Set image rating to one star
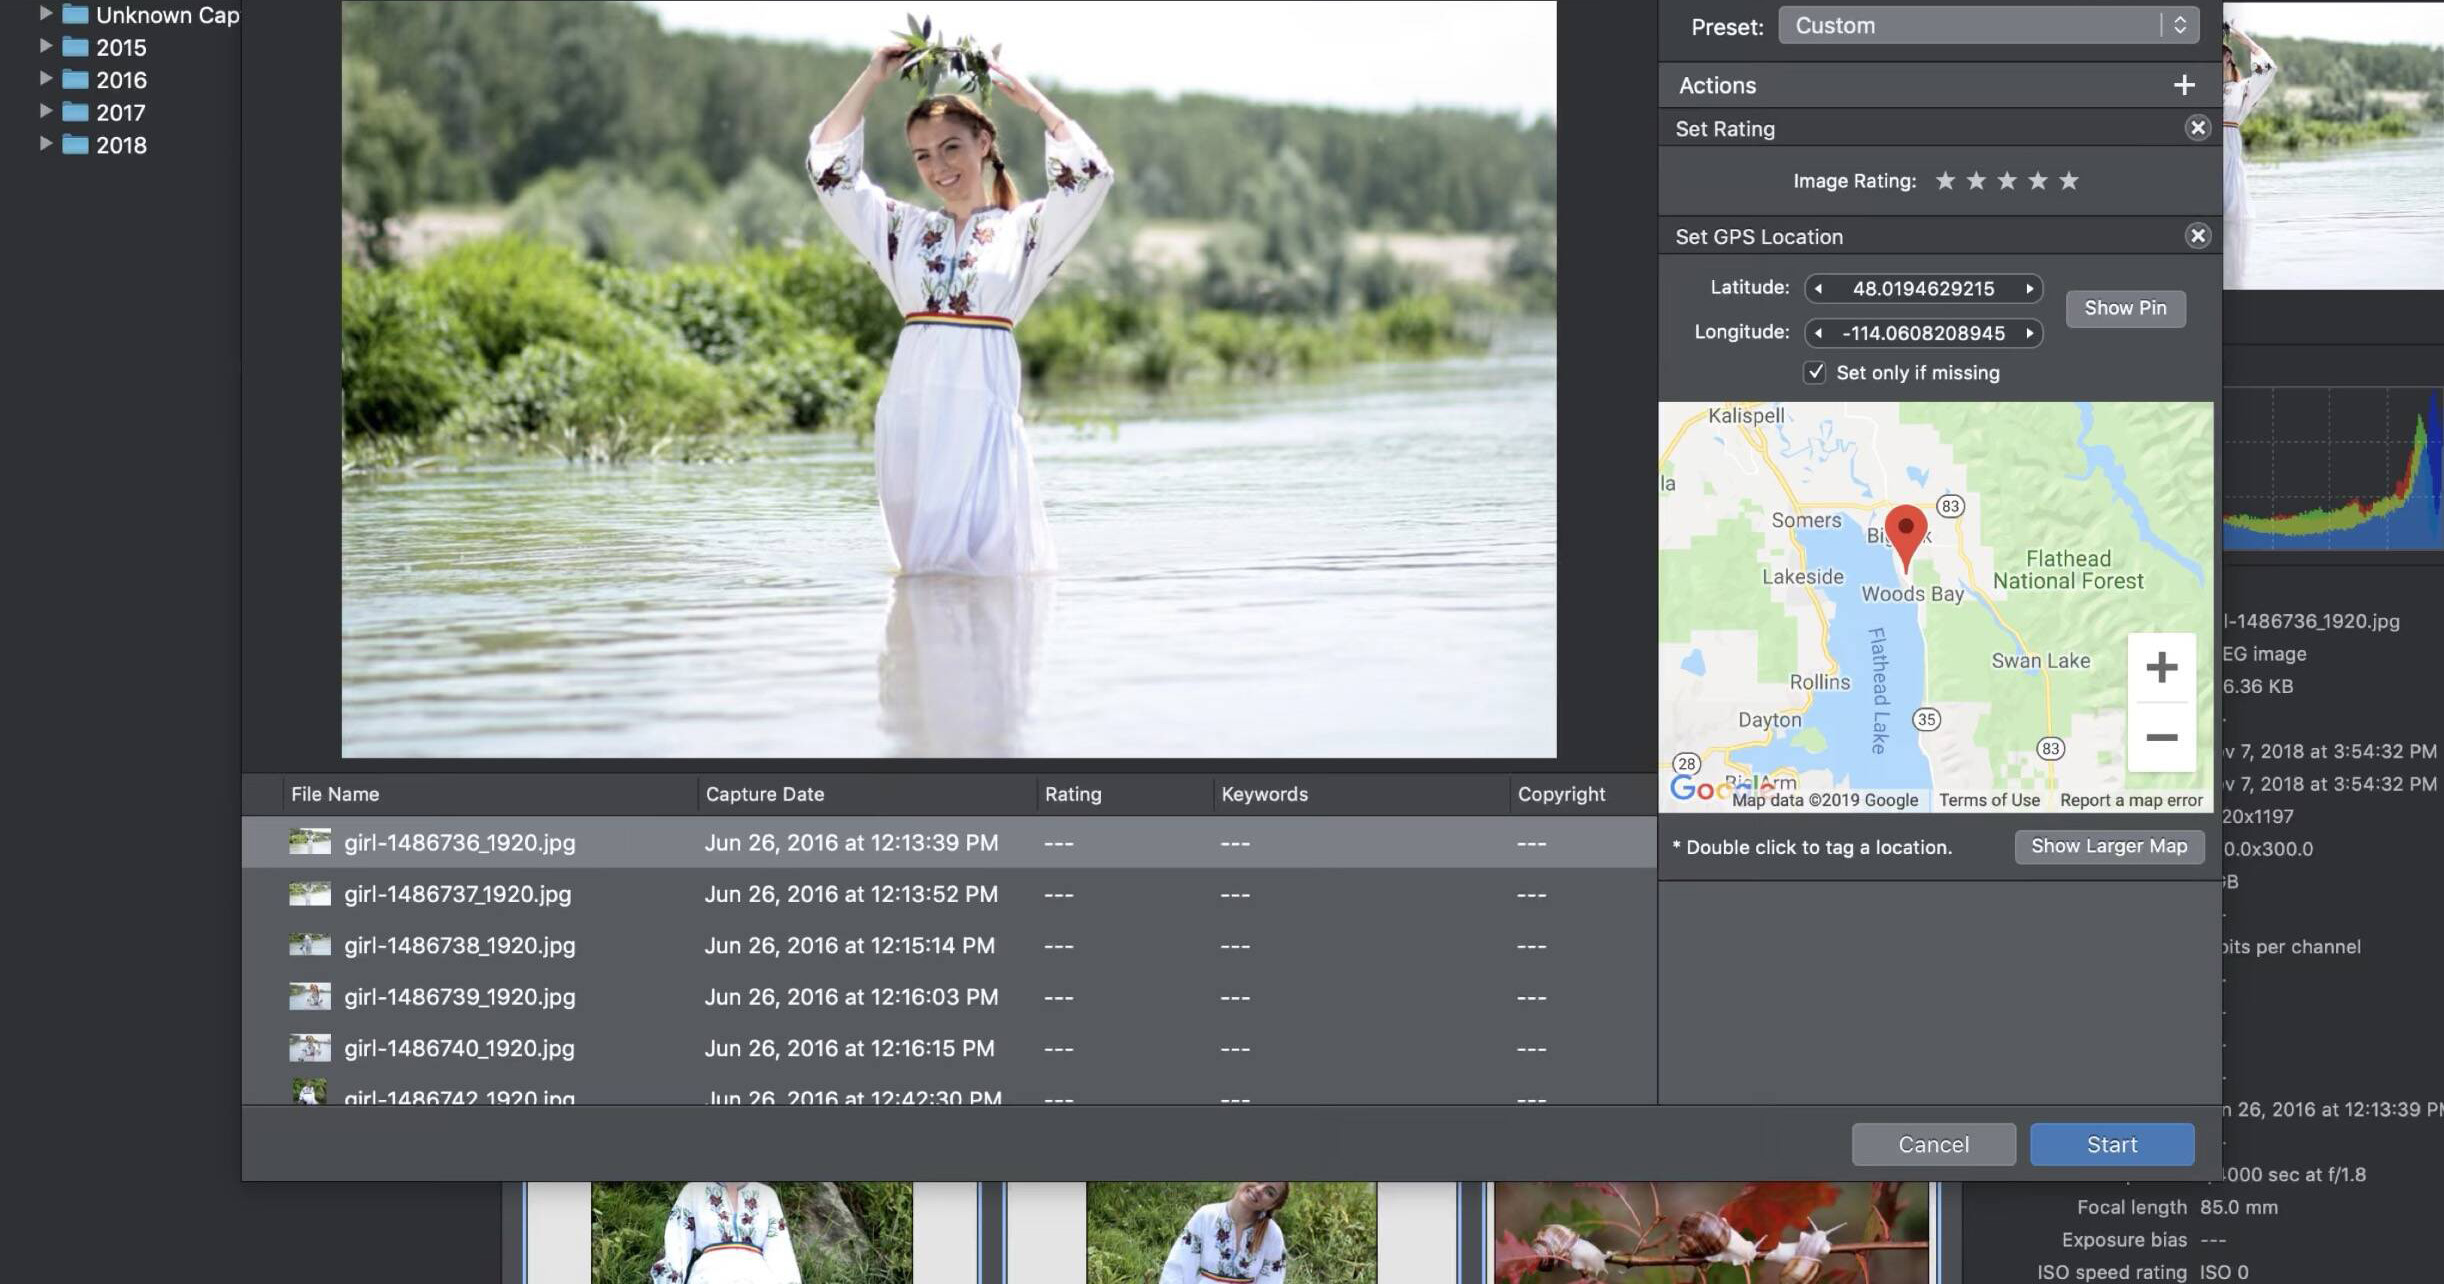Image resolution: width=2444 pixels, height=1284 pixels. click(1945, 181)
